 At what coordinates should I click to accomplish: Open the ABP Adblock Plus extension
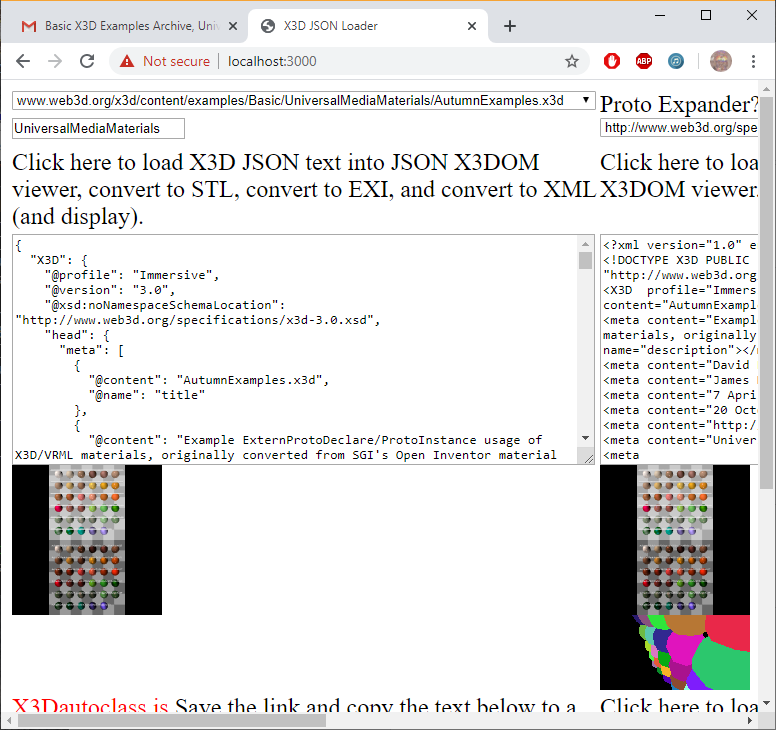point(644,61)
